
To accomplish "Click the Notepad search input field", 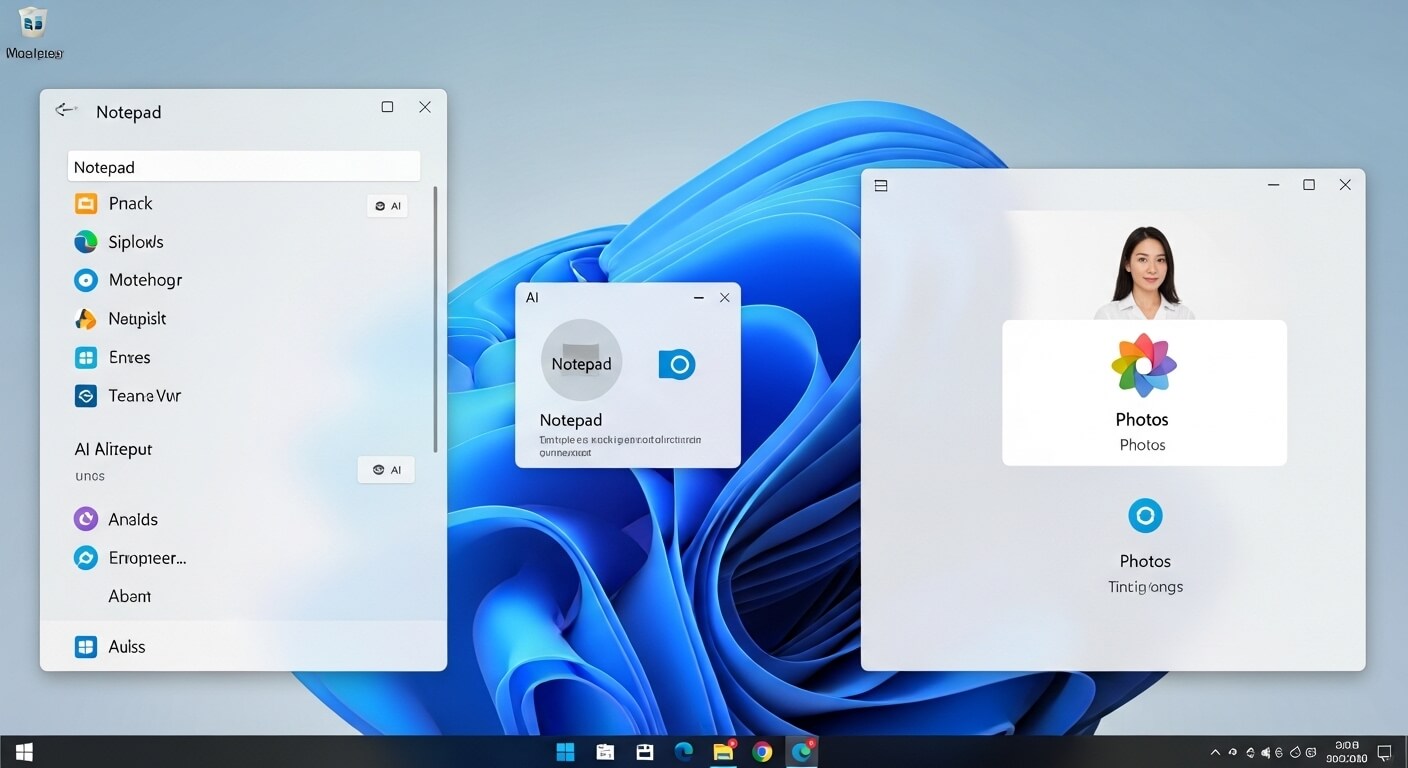I will 243,166.
